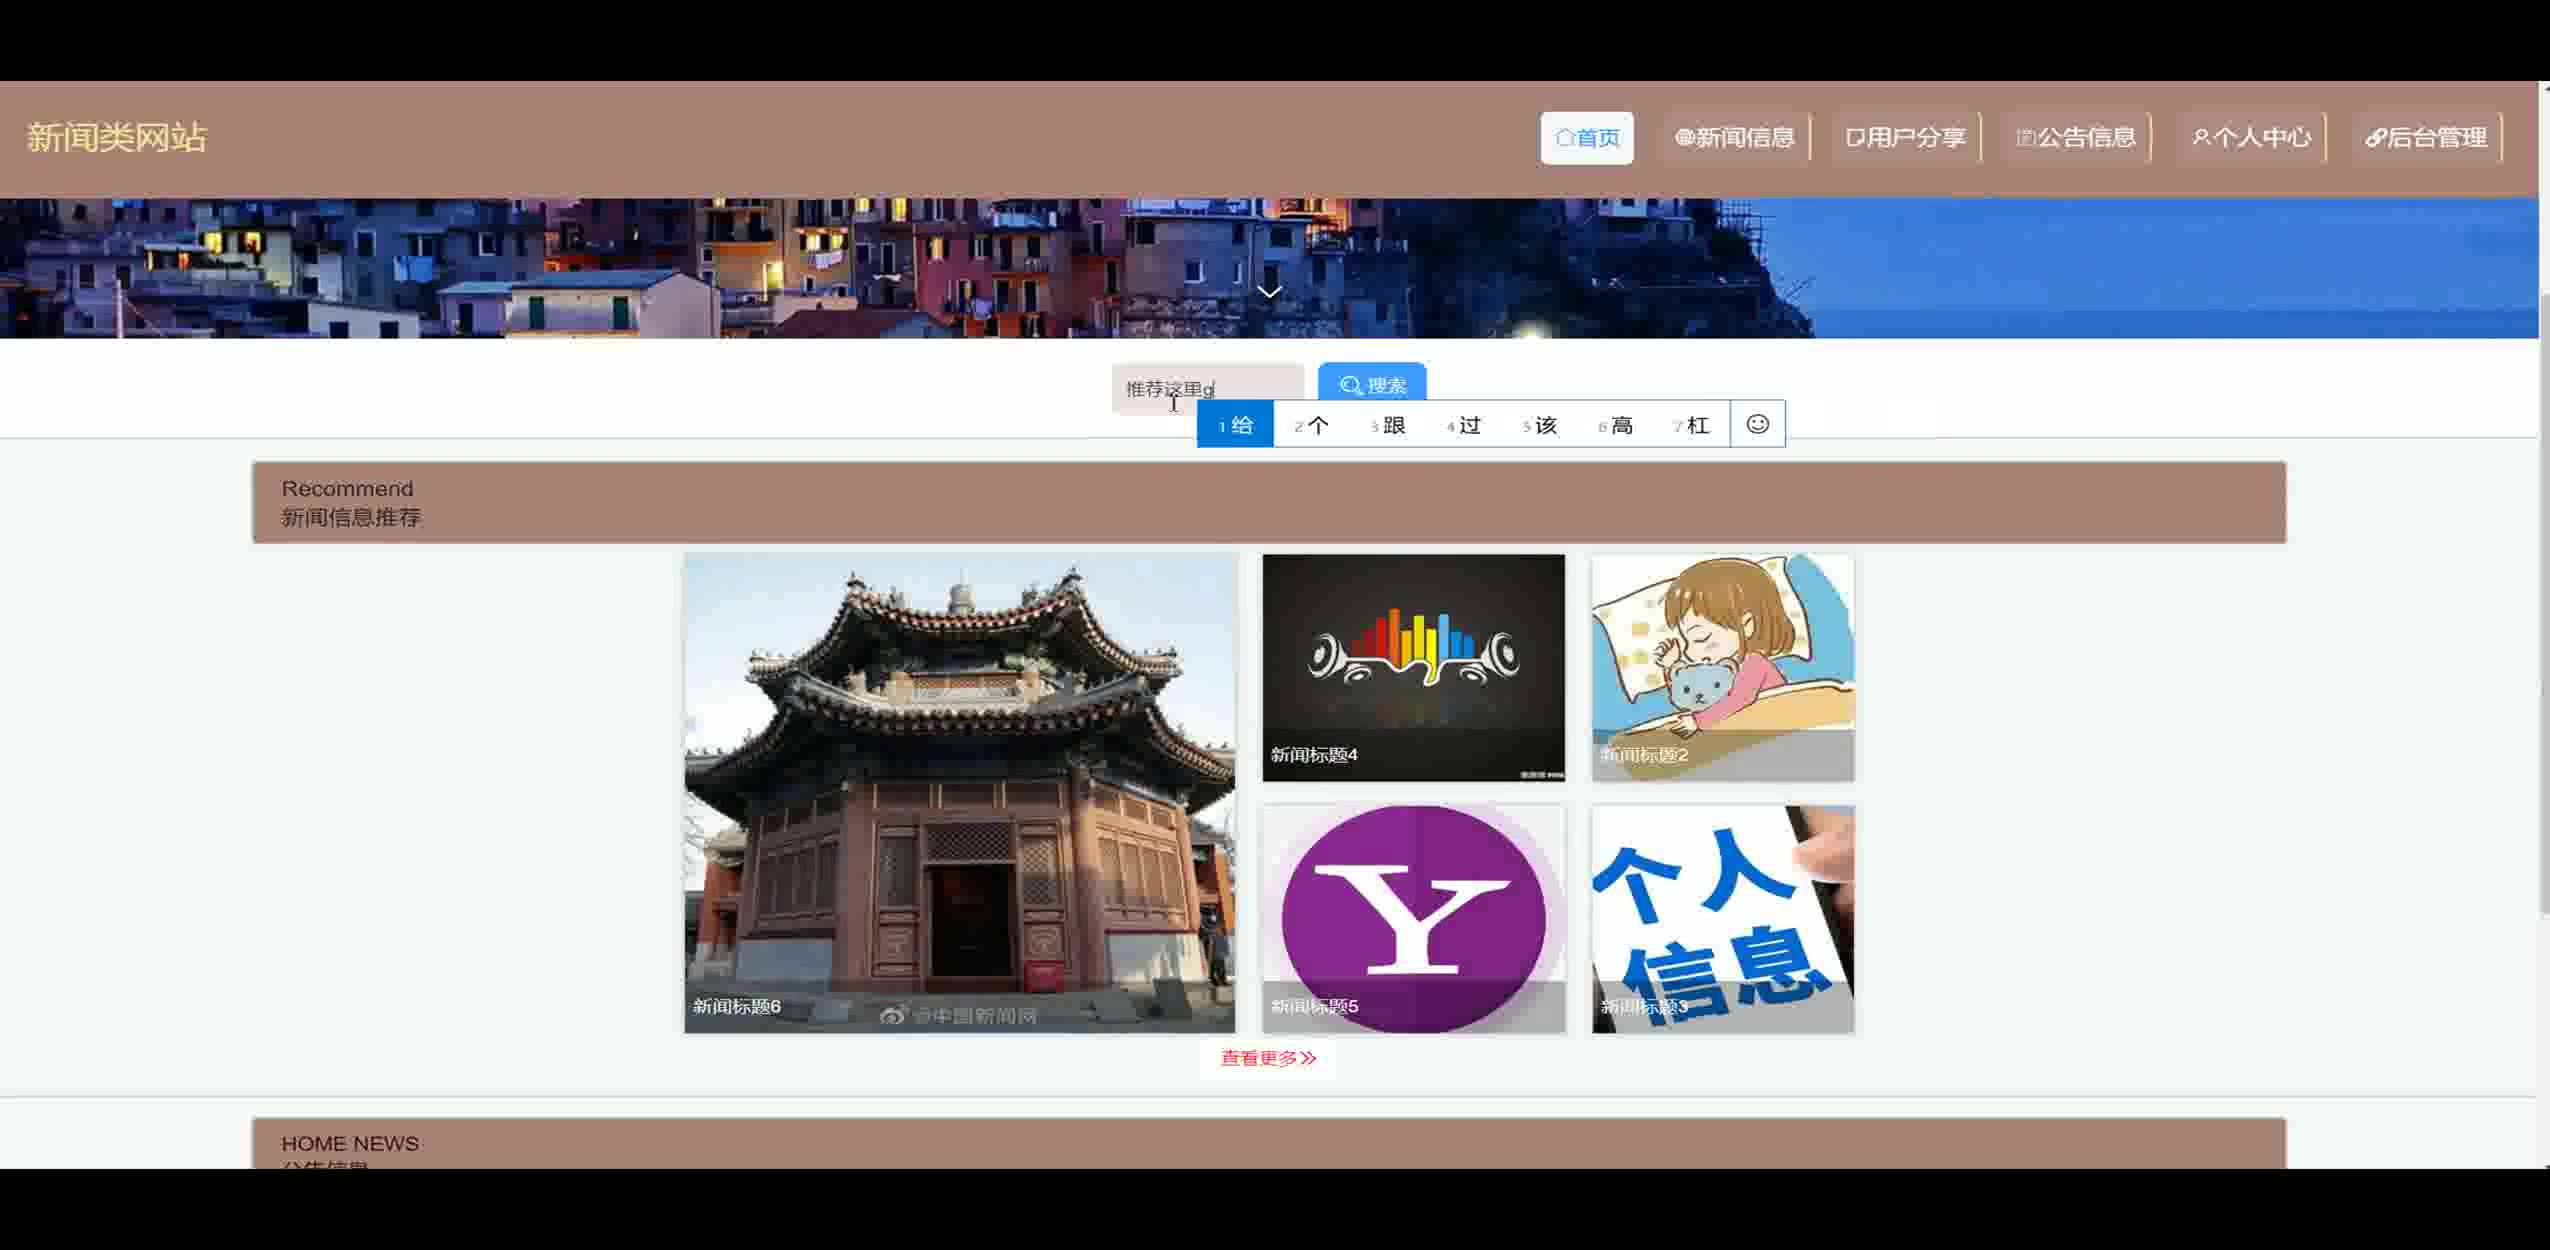Open the 新闻标题5 purple Y thumbnail

point(1413,919)
